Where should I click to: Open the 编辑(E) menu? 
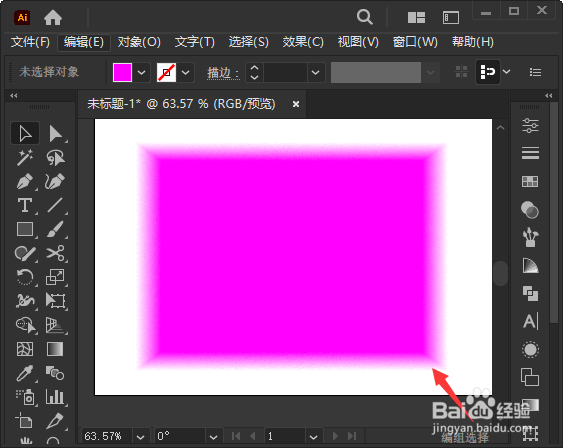click(84, 42)
